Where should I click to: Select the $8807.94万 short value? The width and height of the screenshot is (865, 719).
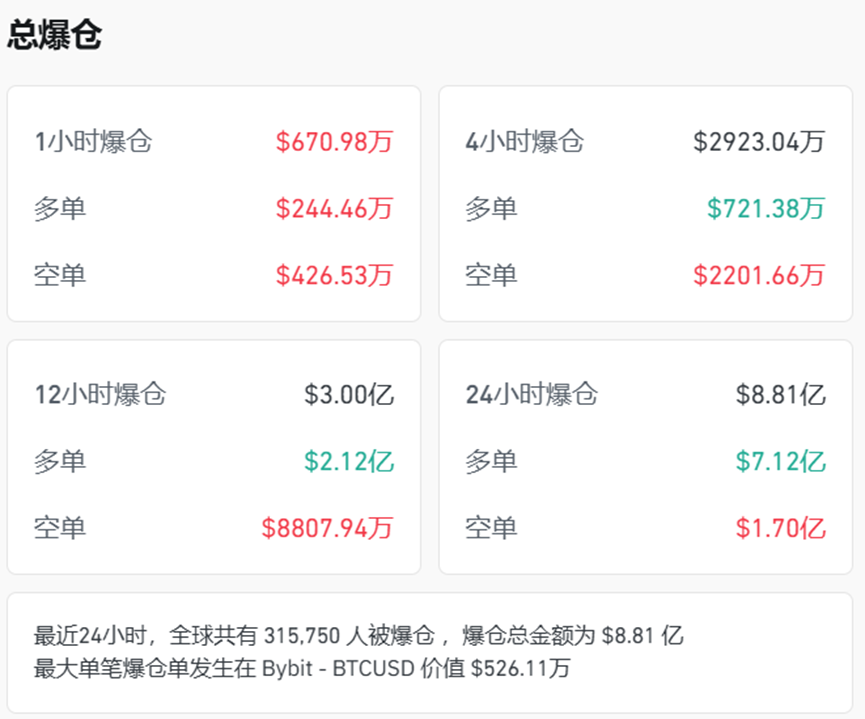327,528
